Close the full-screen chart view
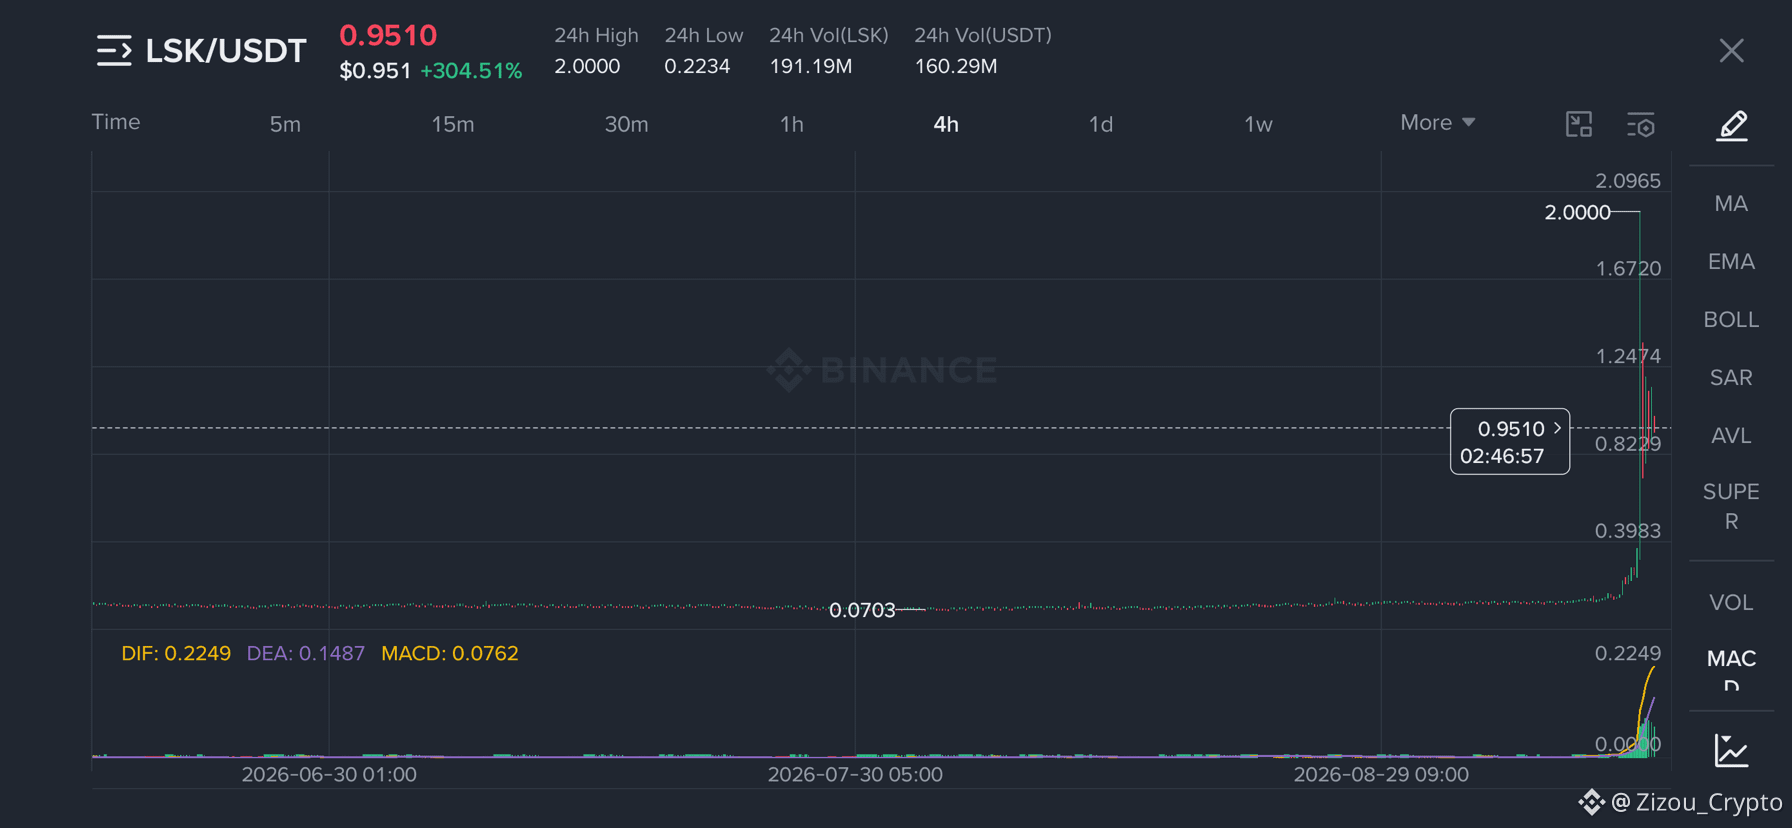This screenshot has height=828, width=1792. coord(1731,50)
